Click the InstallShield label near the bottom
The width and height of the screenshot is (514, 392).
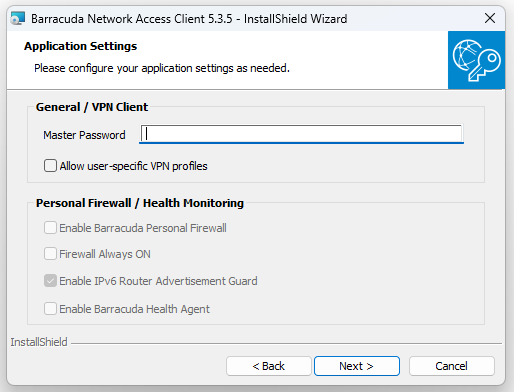(39, 342)
